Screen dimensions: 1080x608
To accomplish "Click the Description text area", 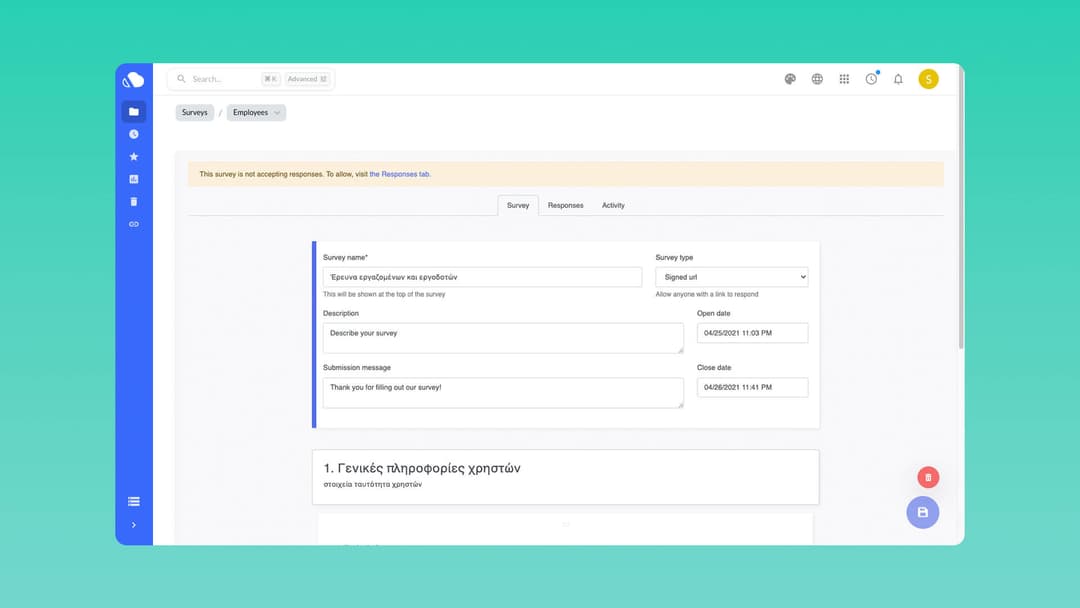I will [503, 338].
